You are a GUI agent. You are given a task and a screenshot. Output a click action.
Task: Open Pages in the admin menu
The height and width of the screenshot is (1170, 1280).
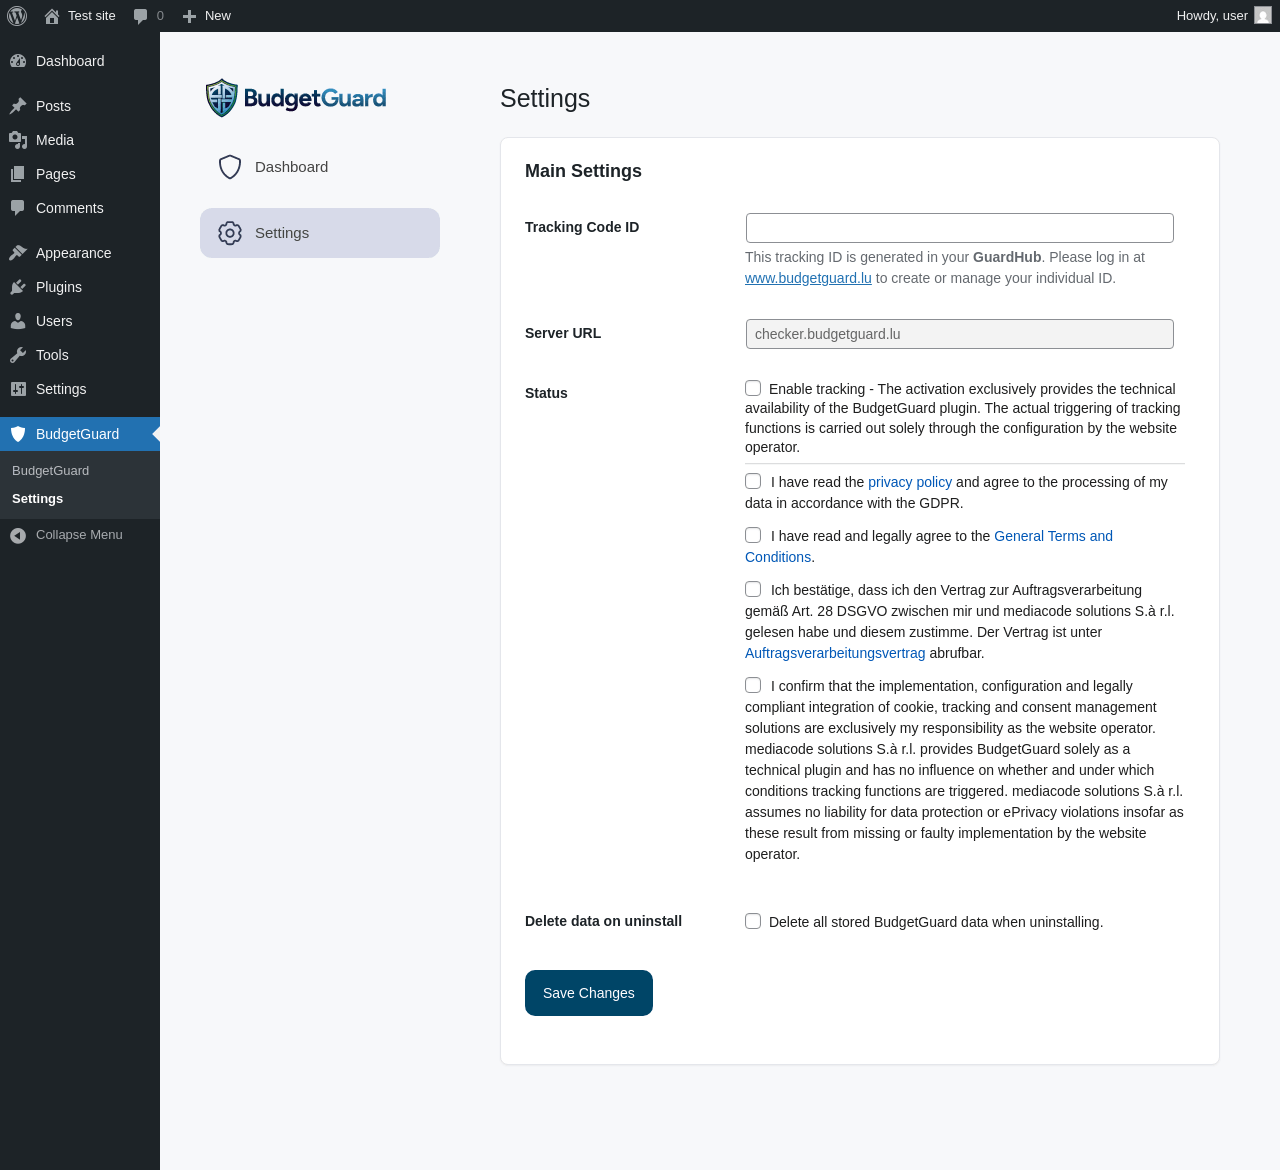click(80, 174)
